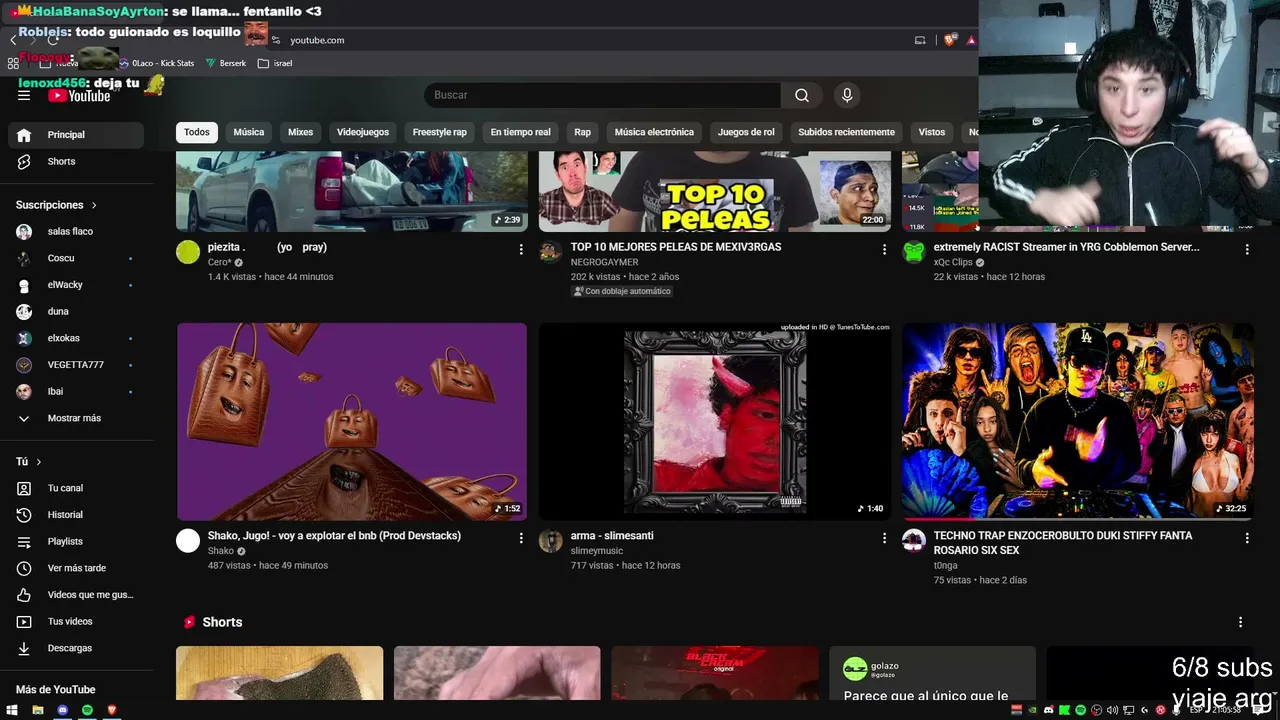Open Tu canal in the sidebar

click(x=76, y=488)
